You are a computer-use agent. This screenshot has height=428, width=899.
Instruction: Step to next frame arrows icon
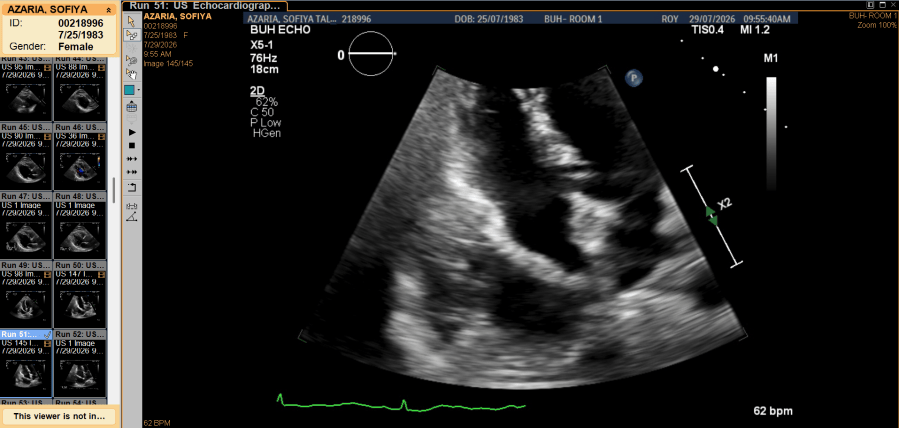[131, 172]
